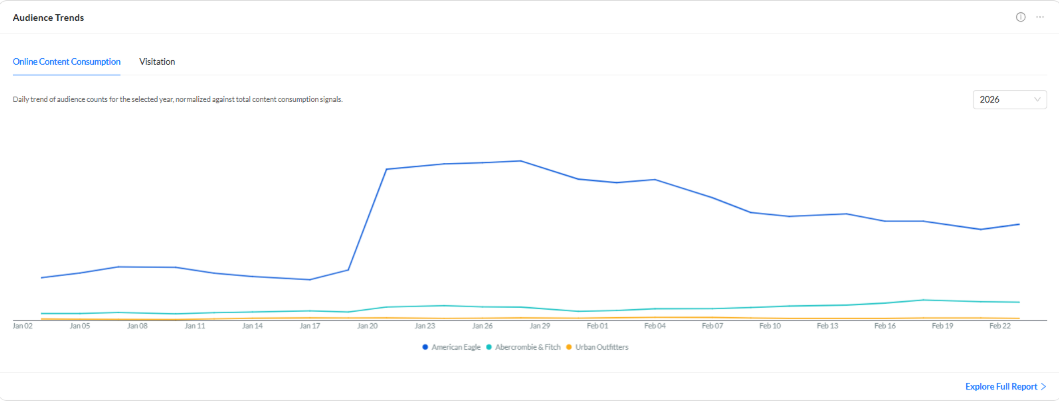Open the more options ellipsis menu
Image resolution: width=1059 pixels, height=401 pixels.
1040,17
